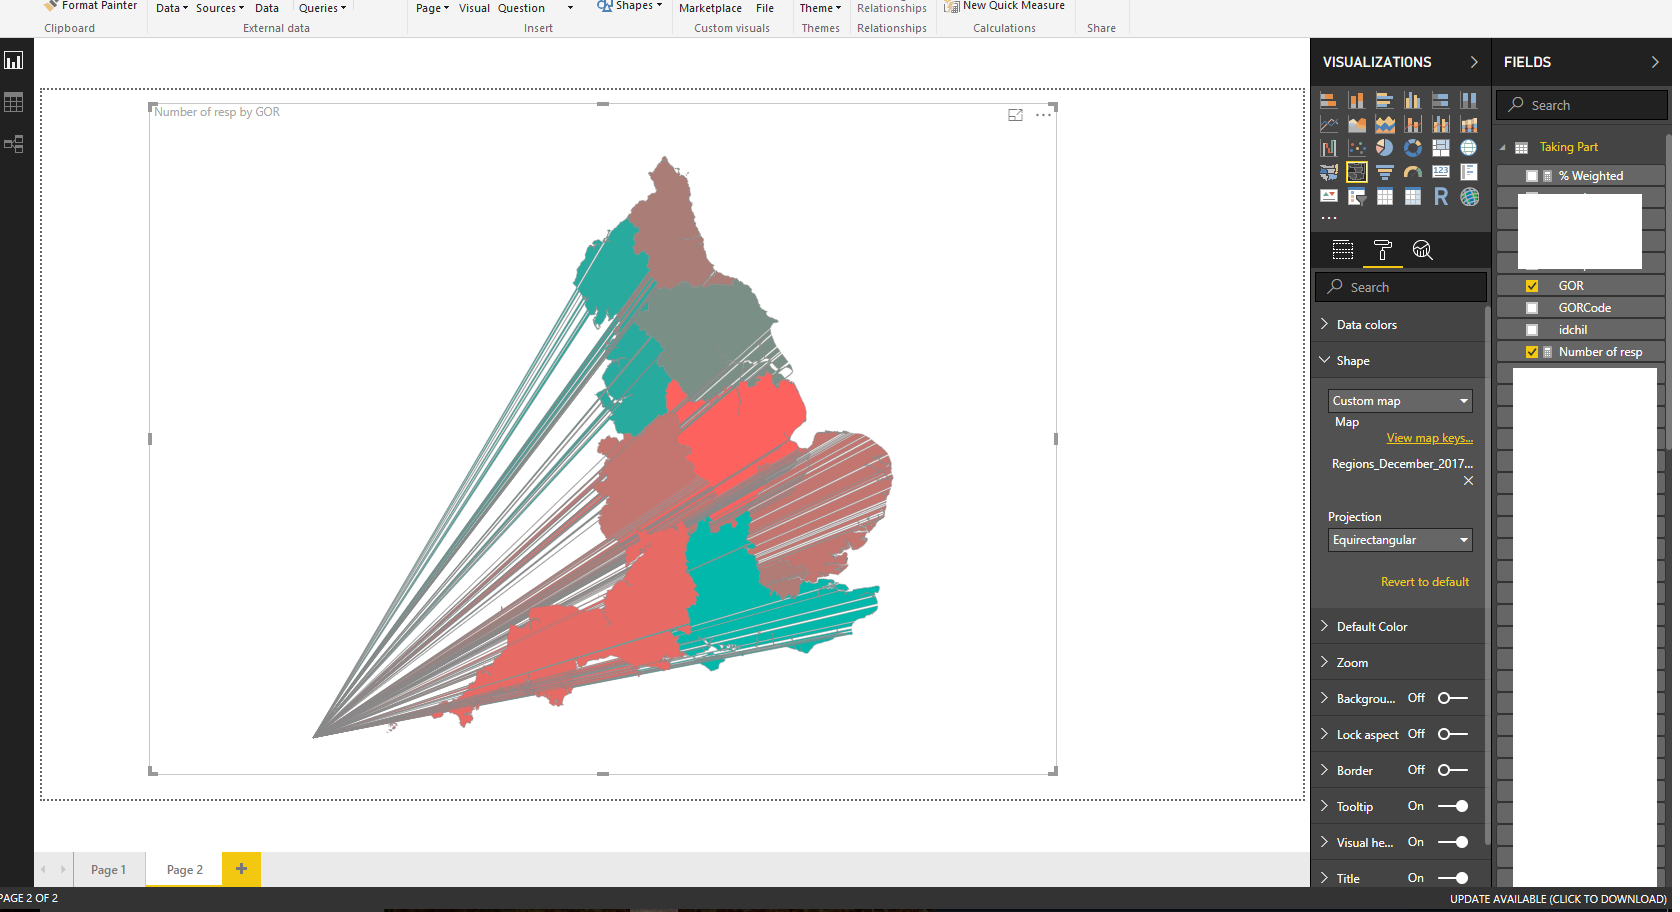Image resolution: width=1680 pixels, height=912 pixels.
Task: Check the idchil field checkbox
Action: click(x=1532, y=330)
